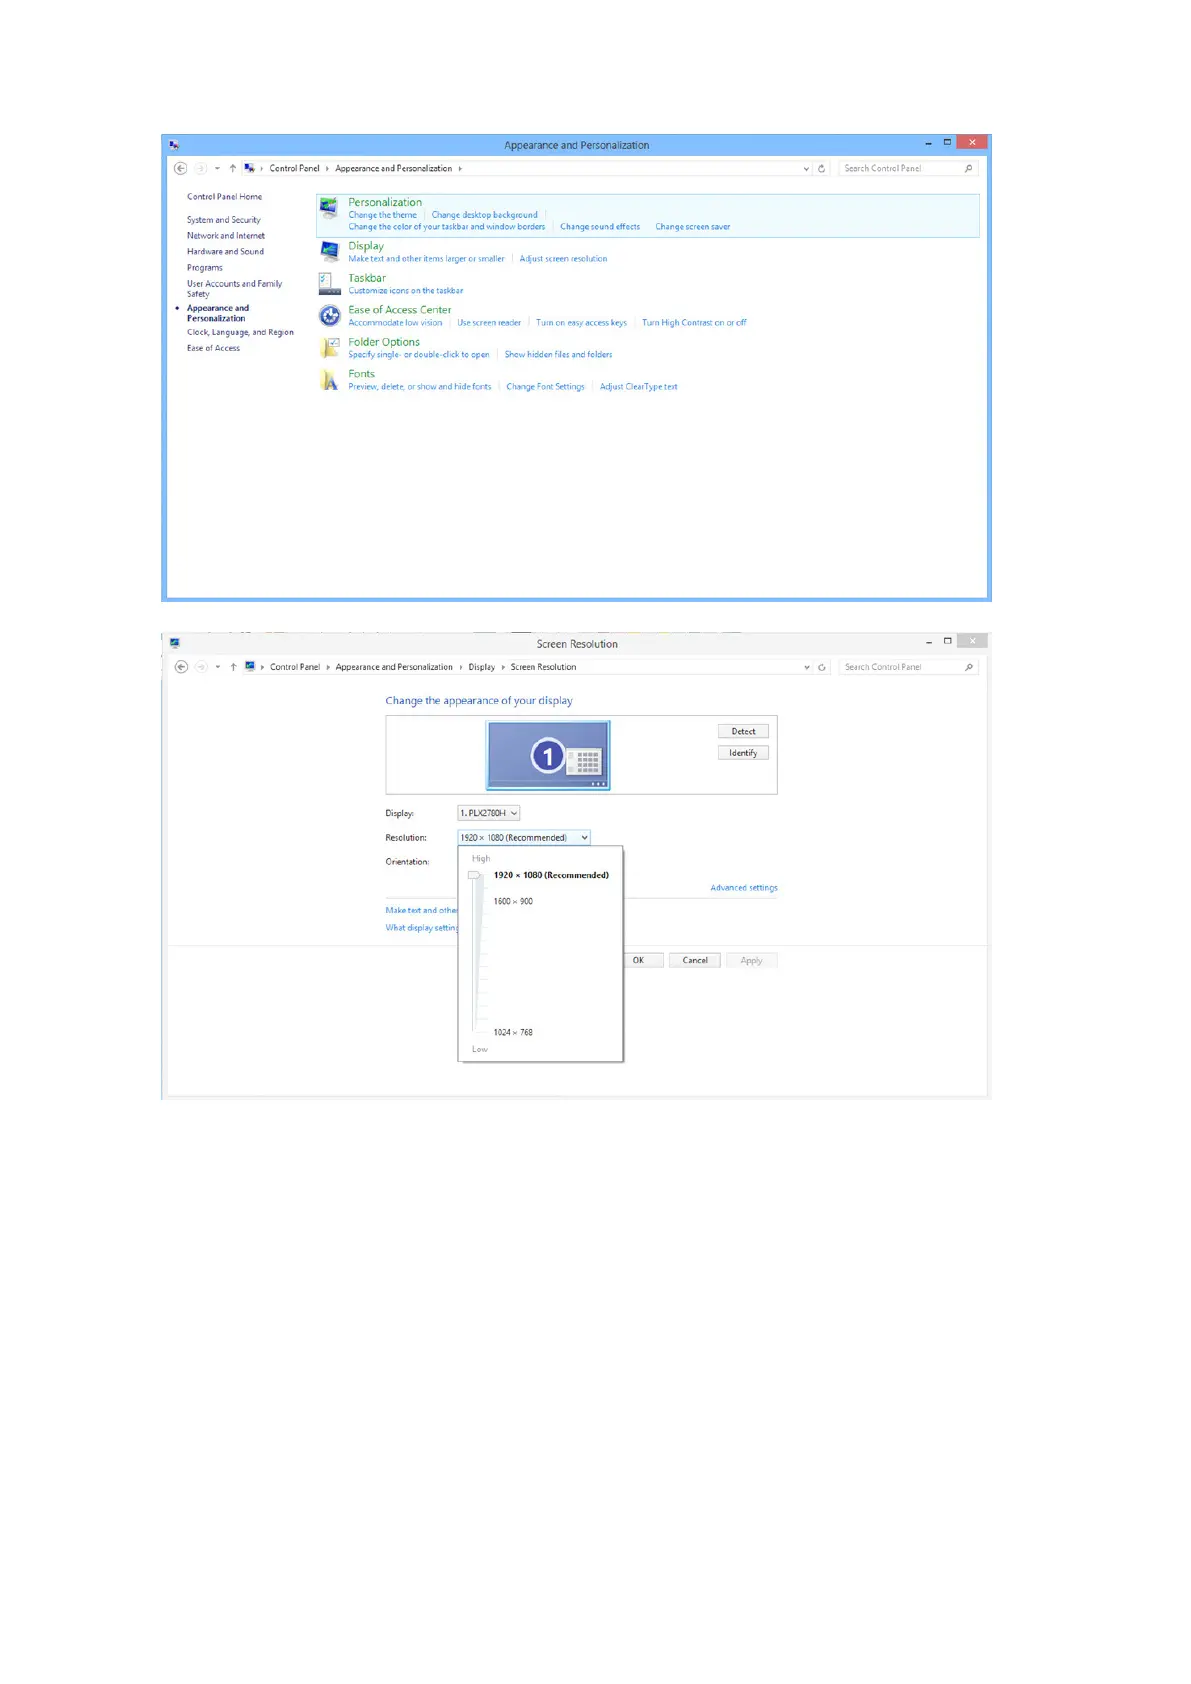1191x1684 pixels.
Task: Refresh the Appearance and Personalization window
Action: (x=822, y=169)
